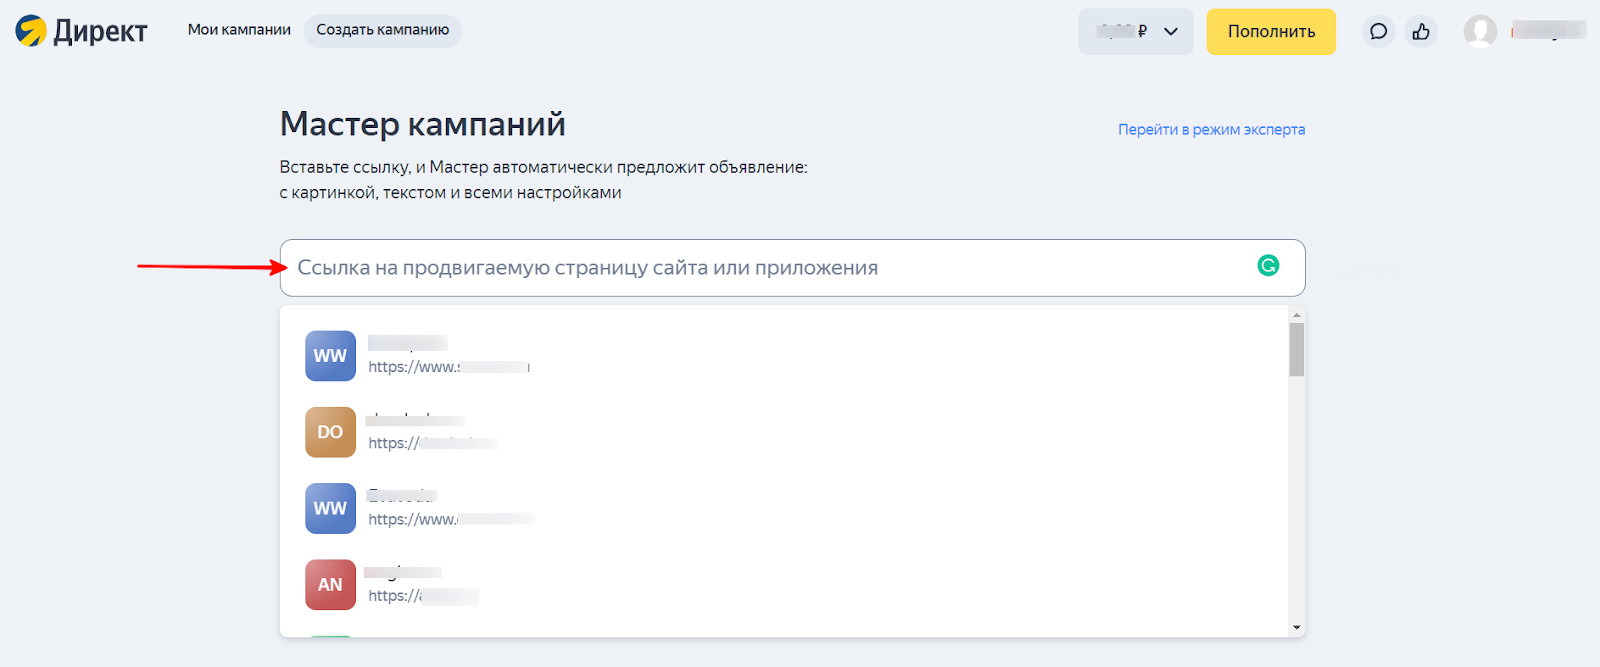Choose the first https://www suggestion entry
This screenshot has height=667, width=1600.
tap(448, 357)
